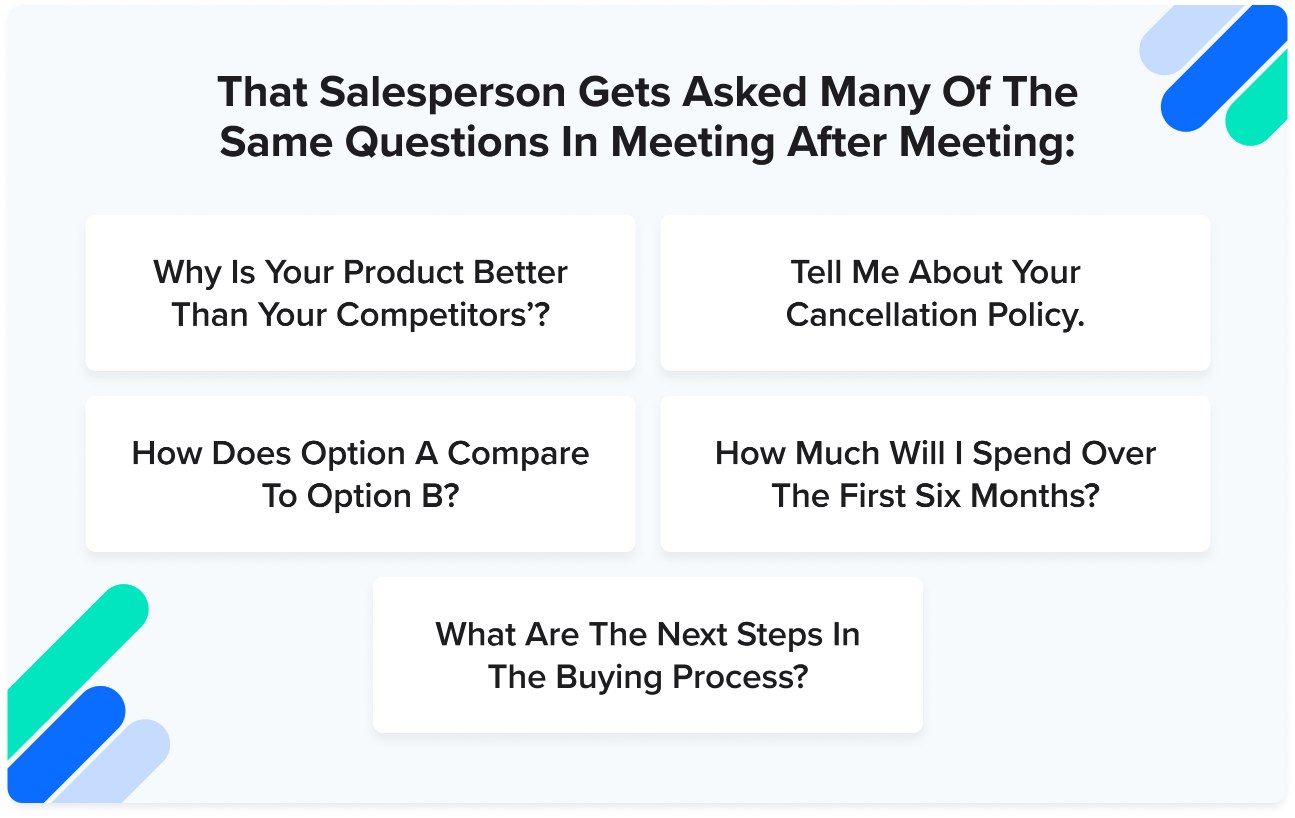Click the text 'Than Your Competitors'?'

point(360,315)
